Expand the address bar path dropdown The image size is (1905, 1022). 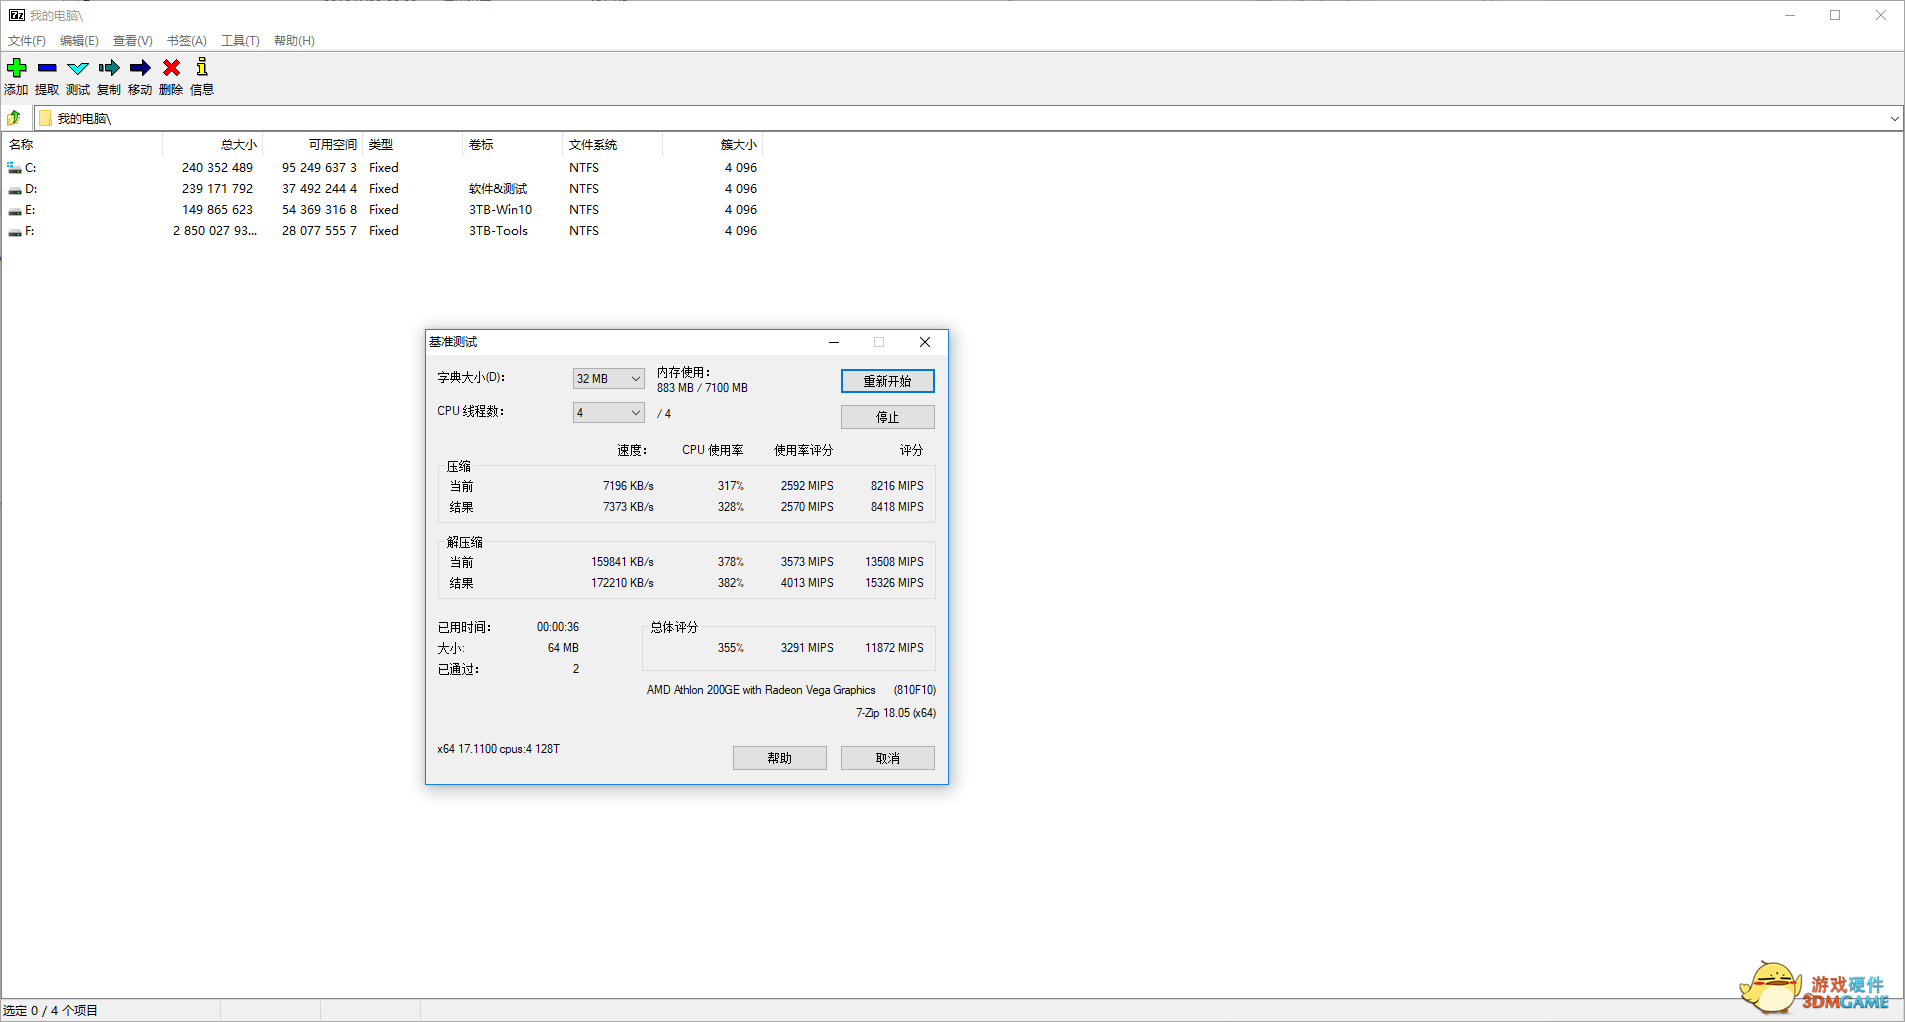[1894, 118]
